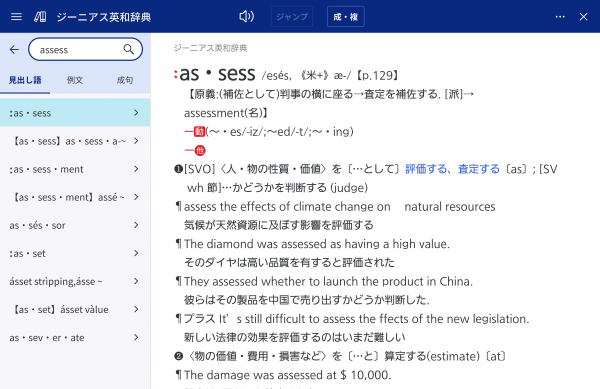The height and width of the screenshot is (389, 600).
Task: Open the three-dot more options menu
Action: pos(560,17)
